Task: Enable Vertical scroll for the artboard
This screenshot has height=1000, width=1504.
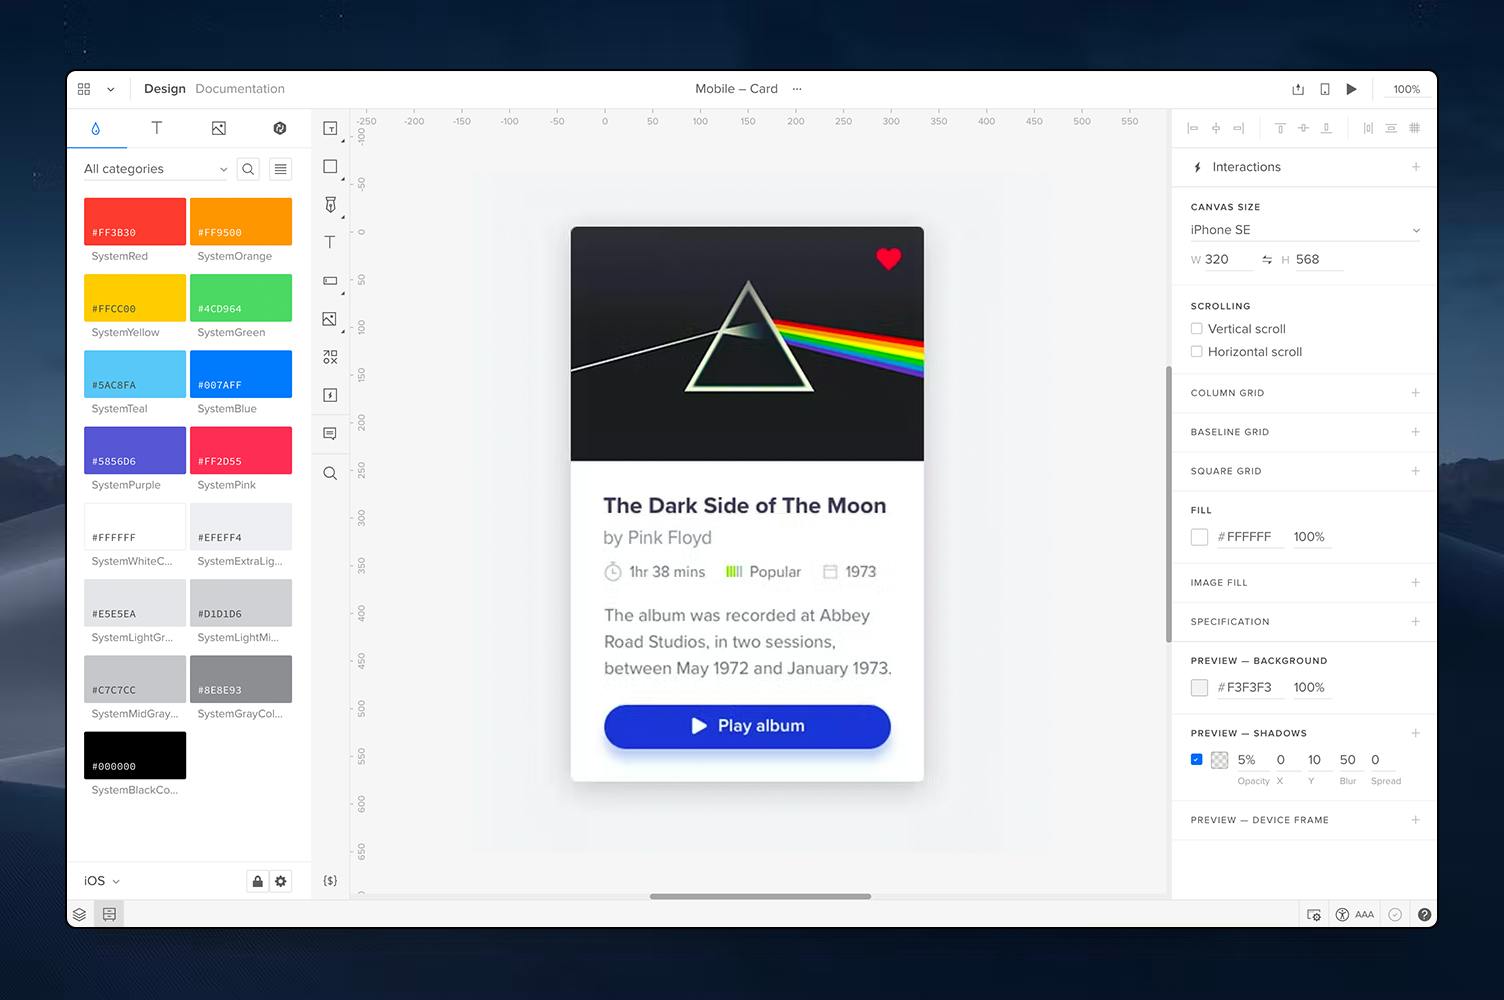Action: [1197, 328]
